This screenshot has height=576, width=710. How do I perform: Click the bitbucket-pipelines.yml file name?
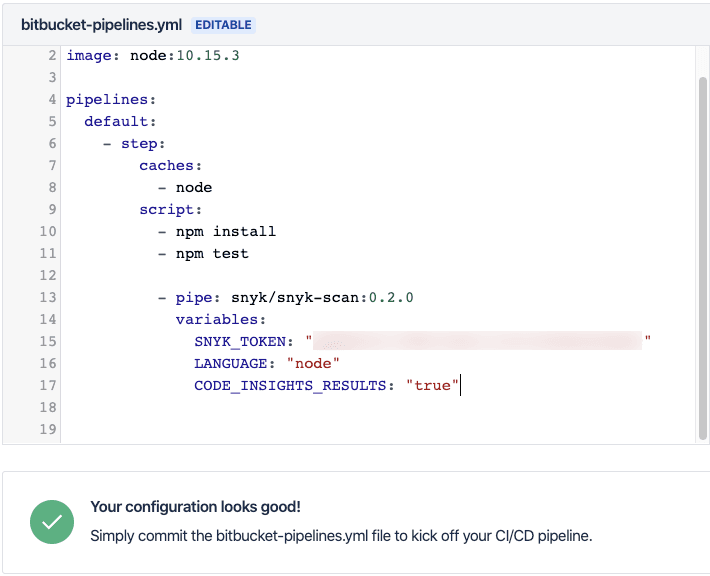[101, 25]
